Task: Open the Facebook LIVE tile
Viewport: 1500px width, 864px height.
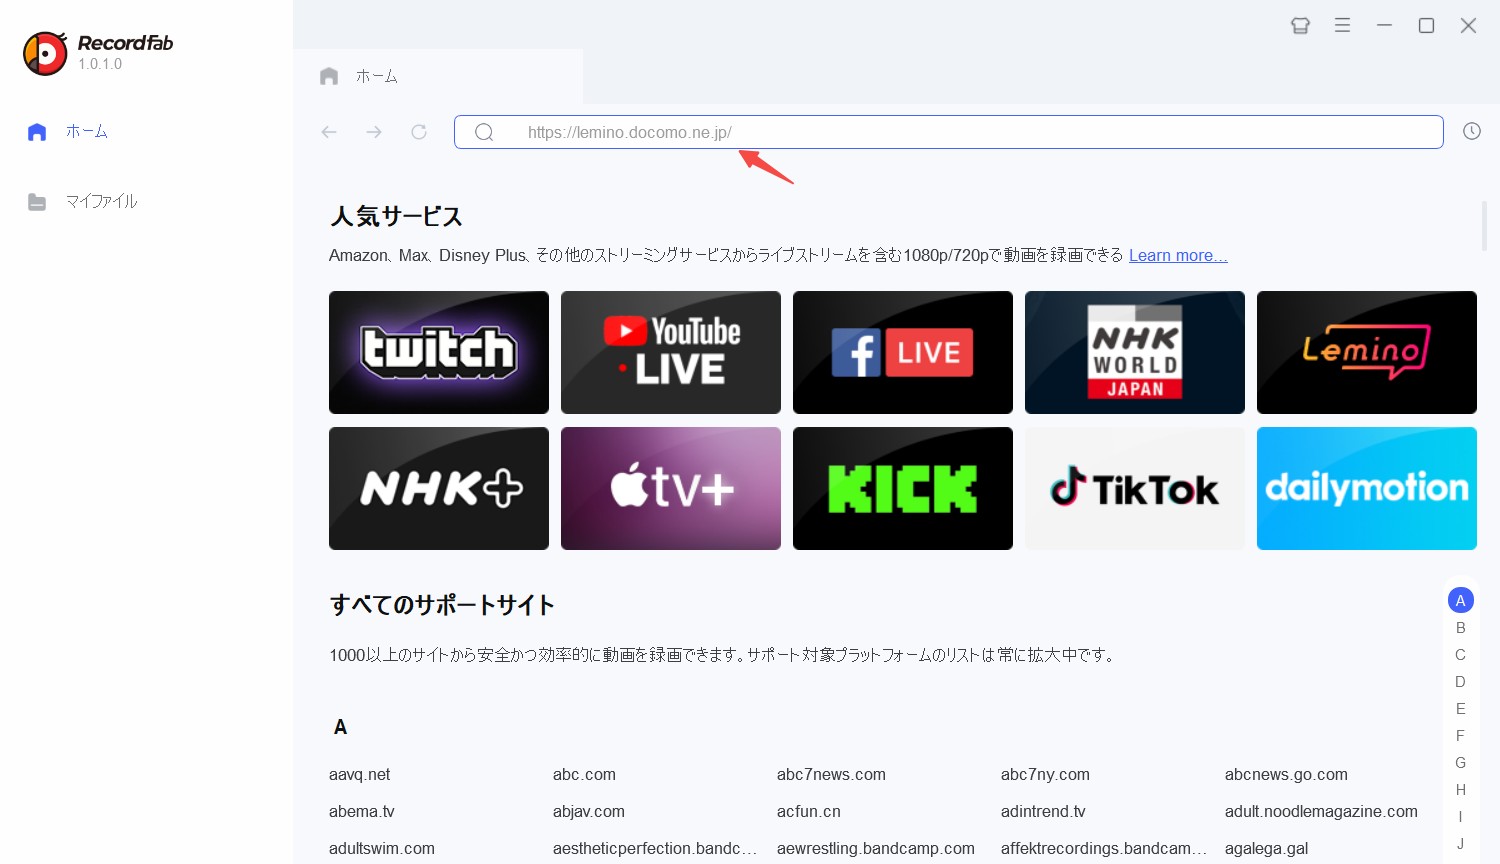Action: point(903,352)
